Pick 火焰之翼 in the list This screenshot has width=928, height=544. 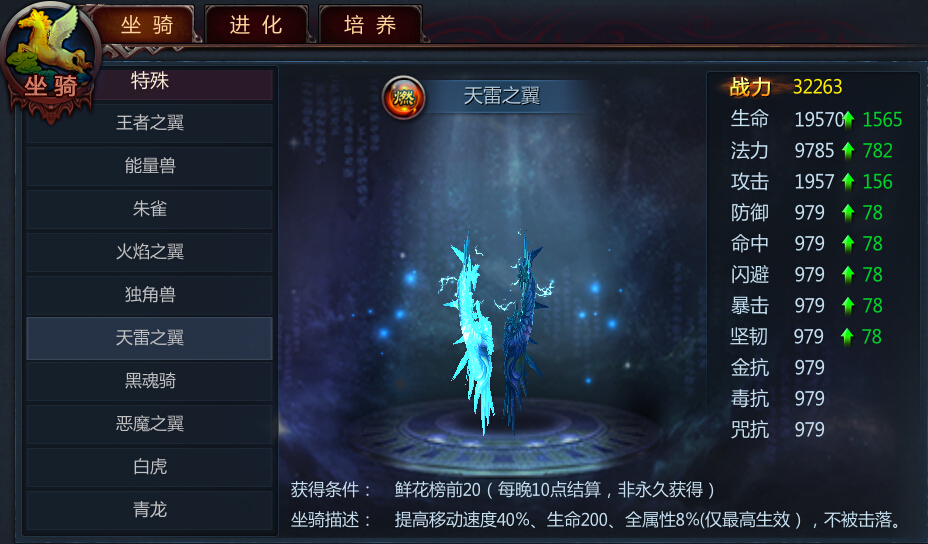coord(149,252)
